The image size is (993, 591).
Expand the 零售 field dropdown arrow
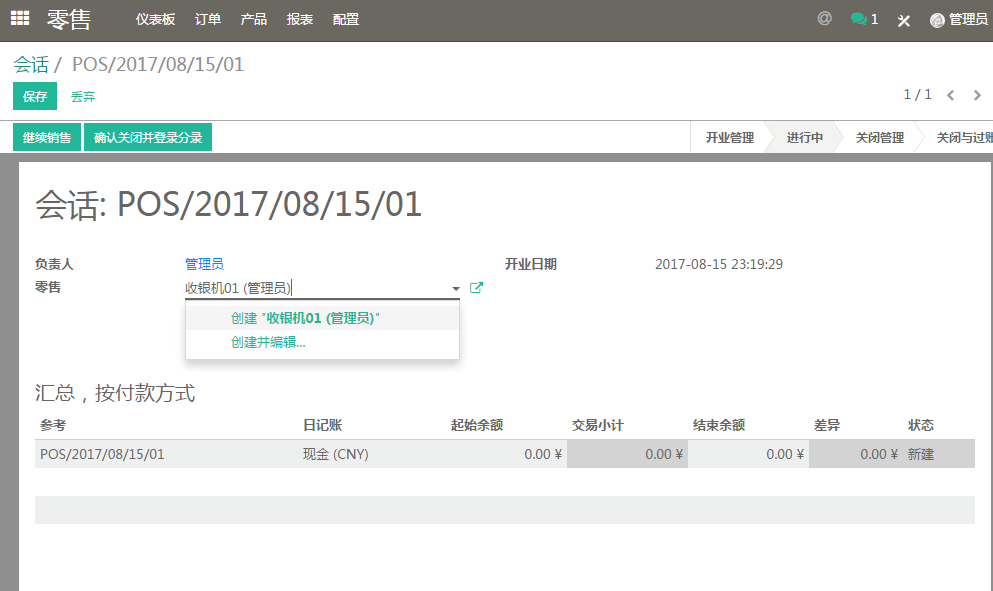456,289
